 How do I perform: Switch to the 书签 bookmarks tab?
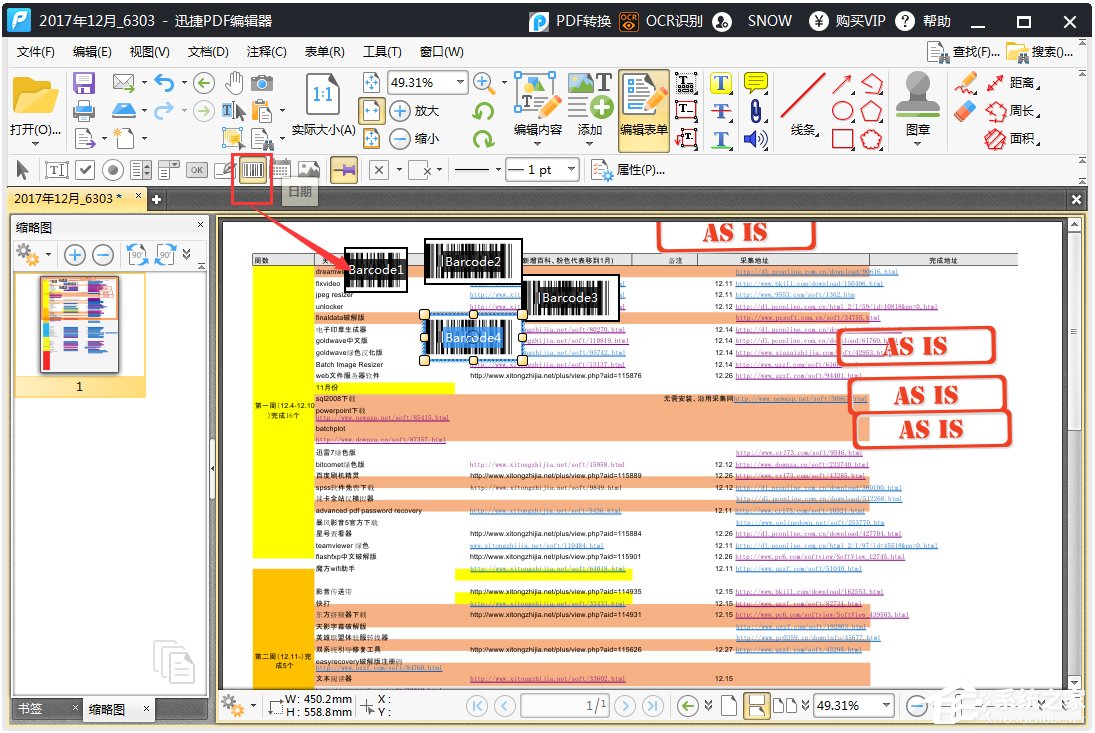(x=30, y=709)
